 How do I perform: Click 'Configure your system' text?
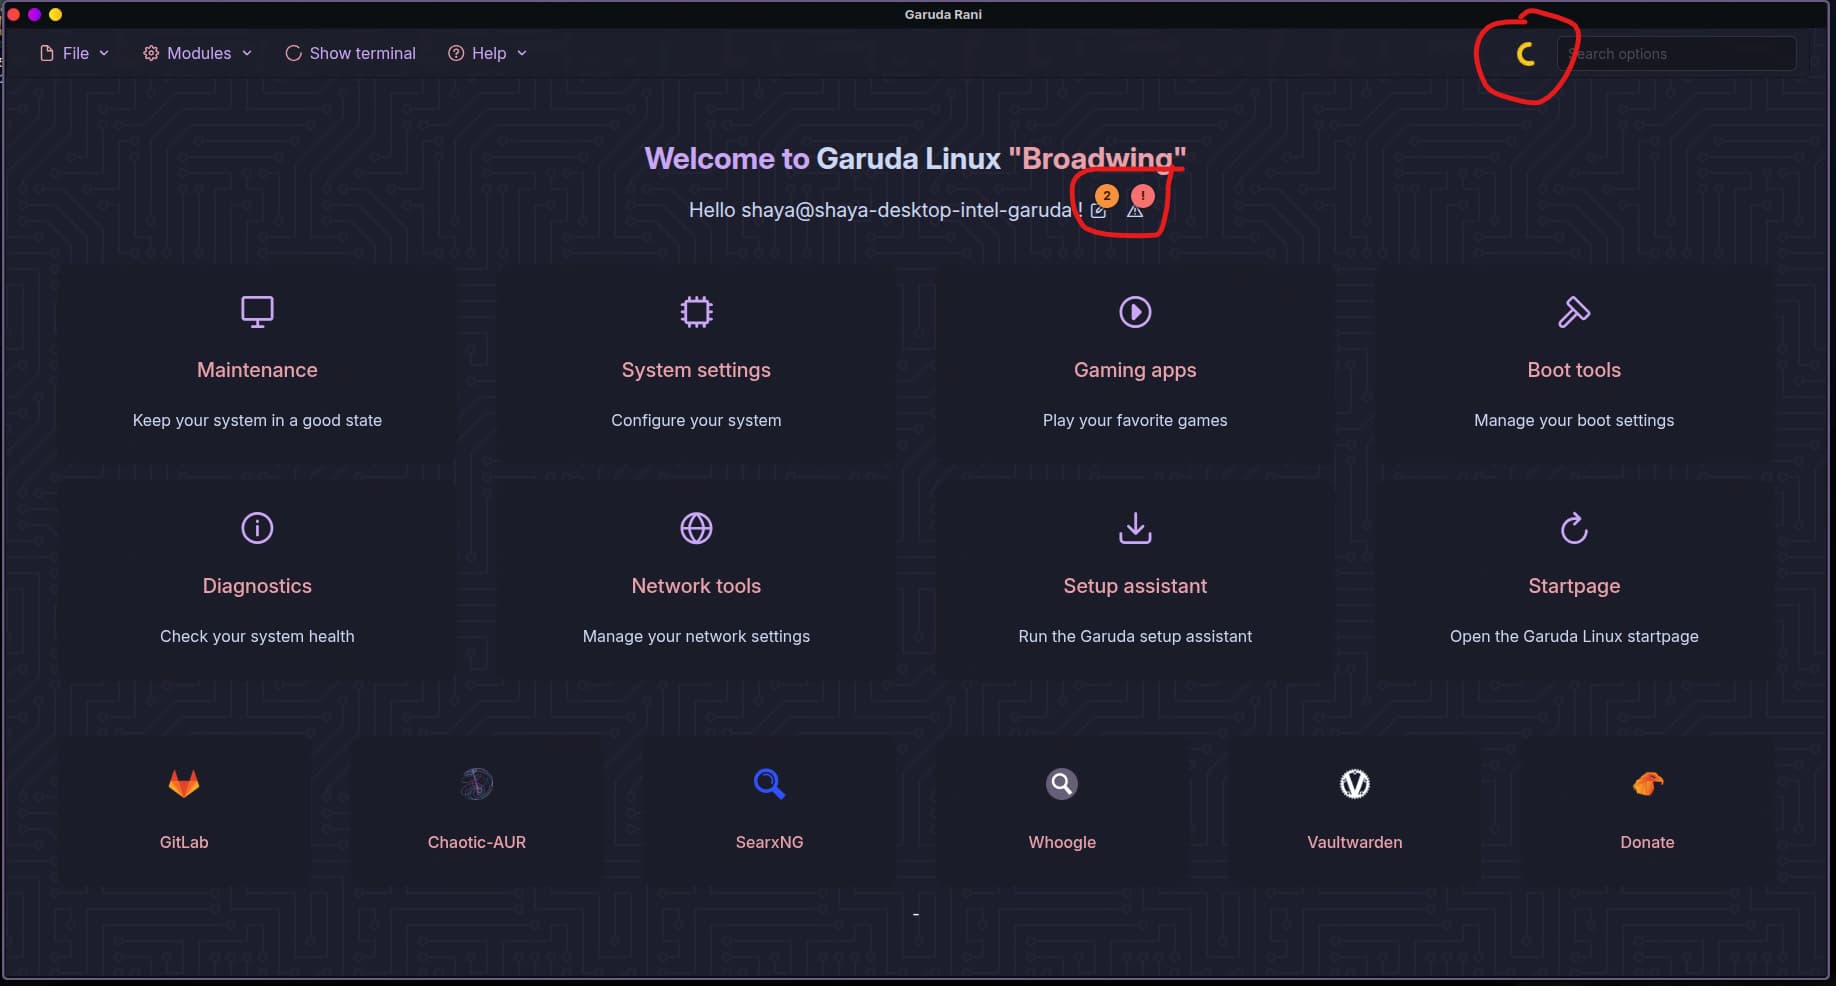(x=696, y=420)
